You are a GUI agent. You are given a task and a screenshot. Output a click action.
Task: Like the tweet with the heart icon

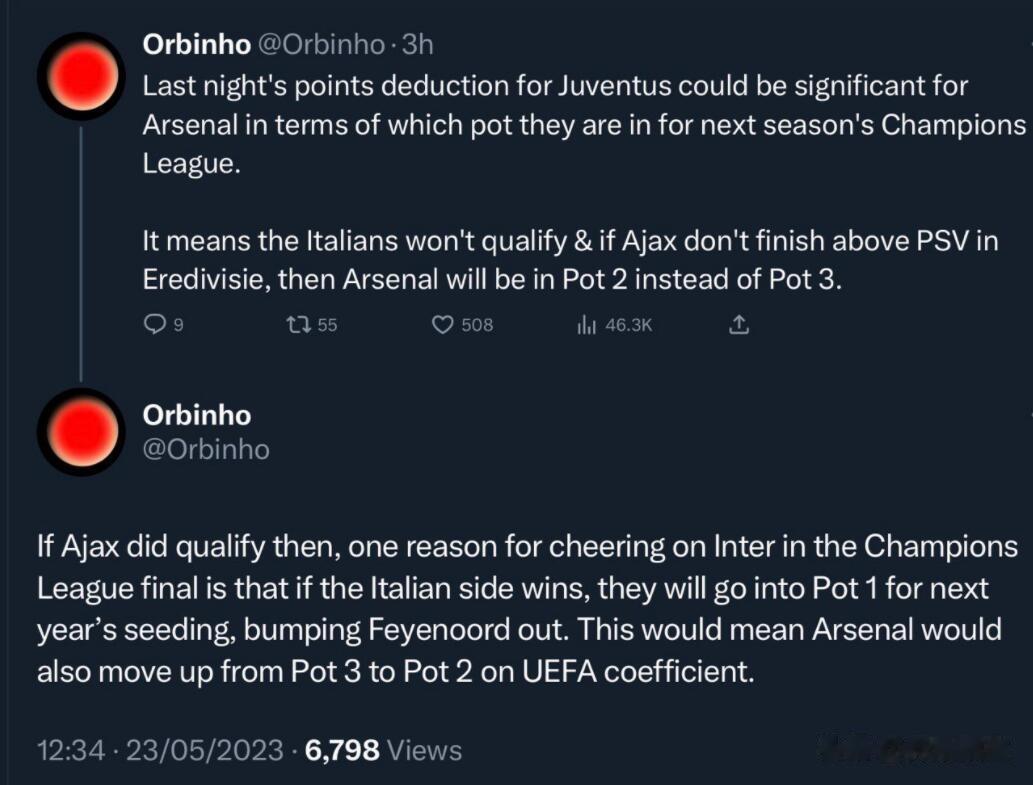point(443,325)
